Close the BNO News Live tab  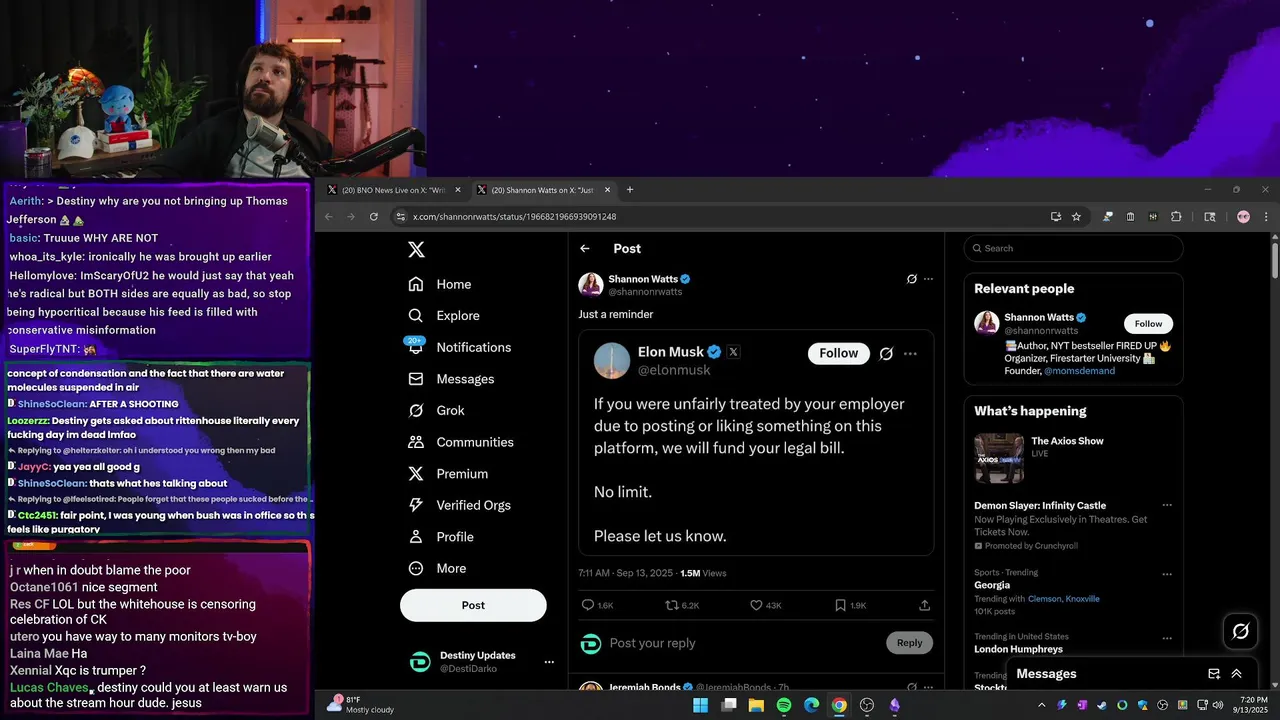[x=458, y=190]
